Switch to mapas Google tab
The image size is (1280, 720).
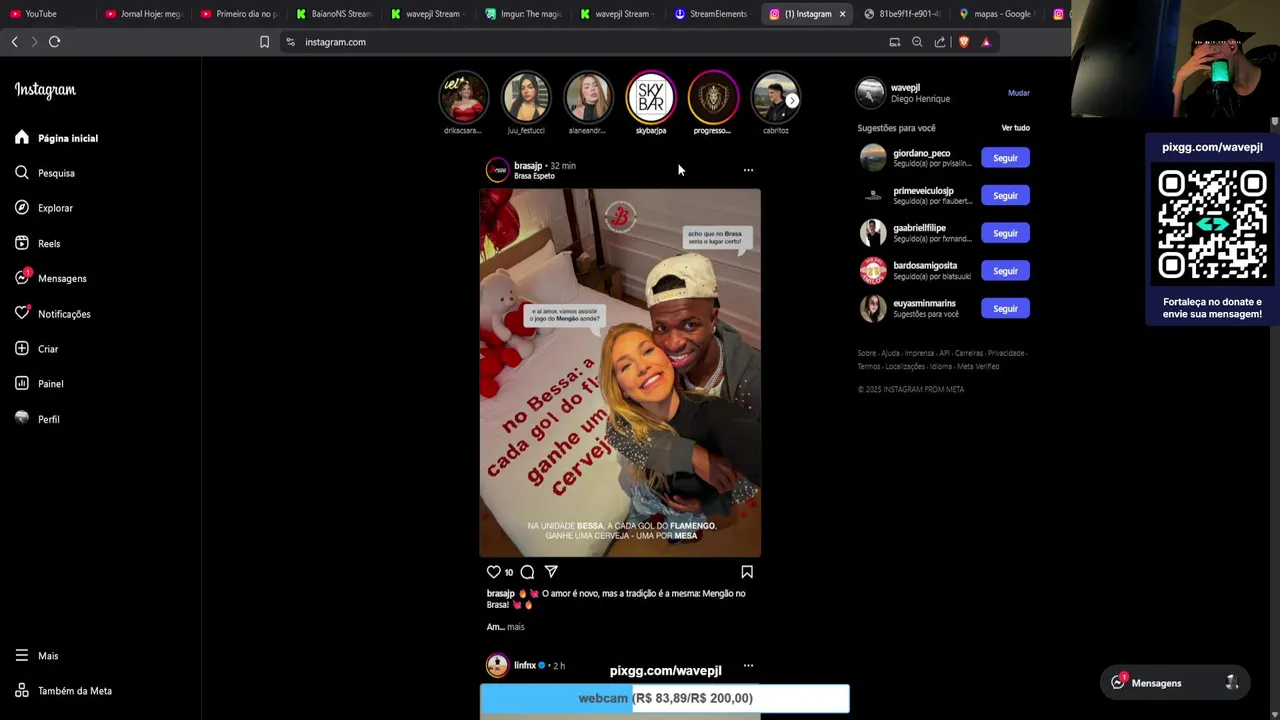click(997, 14)
